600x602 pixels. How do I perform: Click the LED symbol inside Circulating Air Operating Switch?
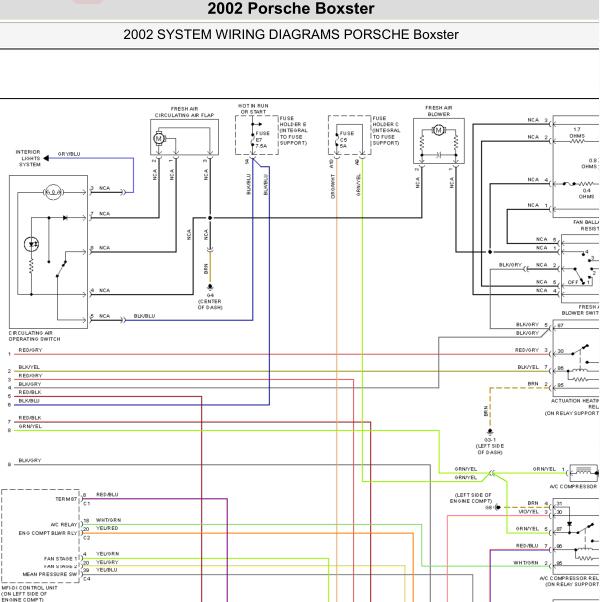31,244
